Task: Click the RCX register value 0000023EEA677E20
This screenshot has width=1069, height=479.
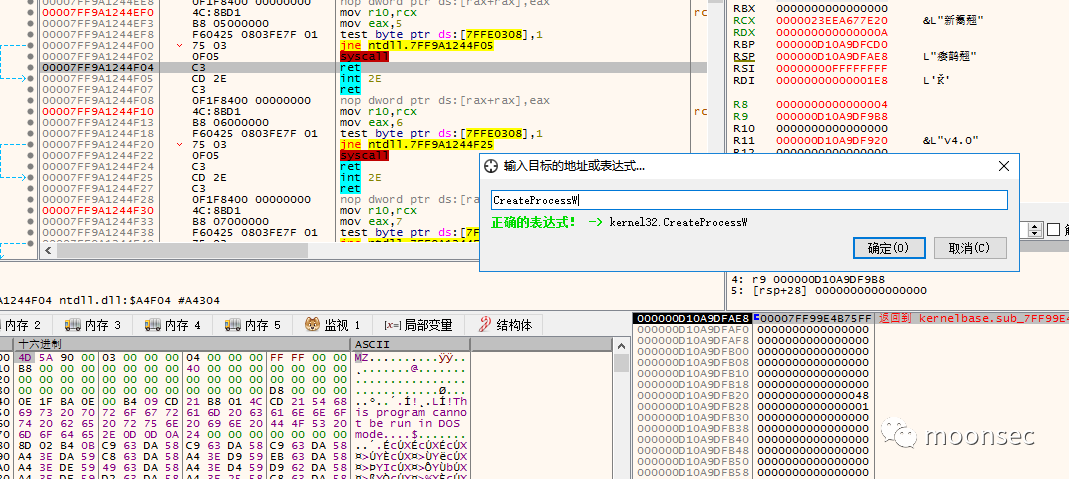Action: coord(832,20)
